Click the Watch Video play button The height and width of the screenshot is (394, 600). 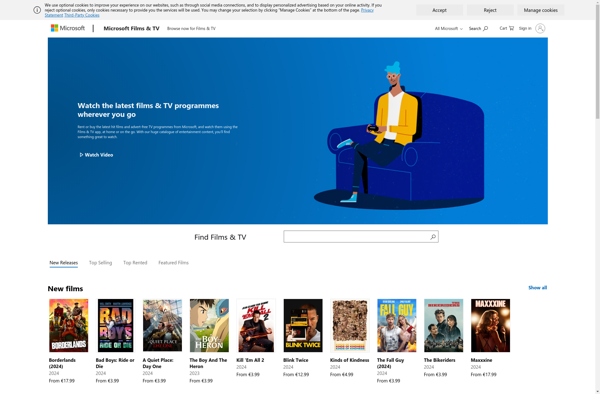[96, 155]
